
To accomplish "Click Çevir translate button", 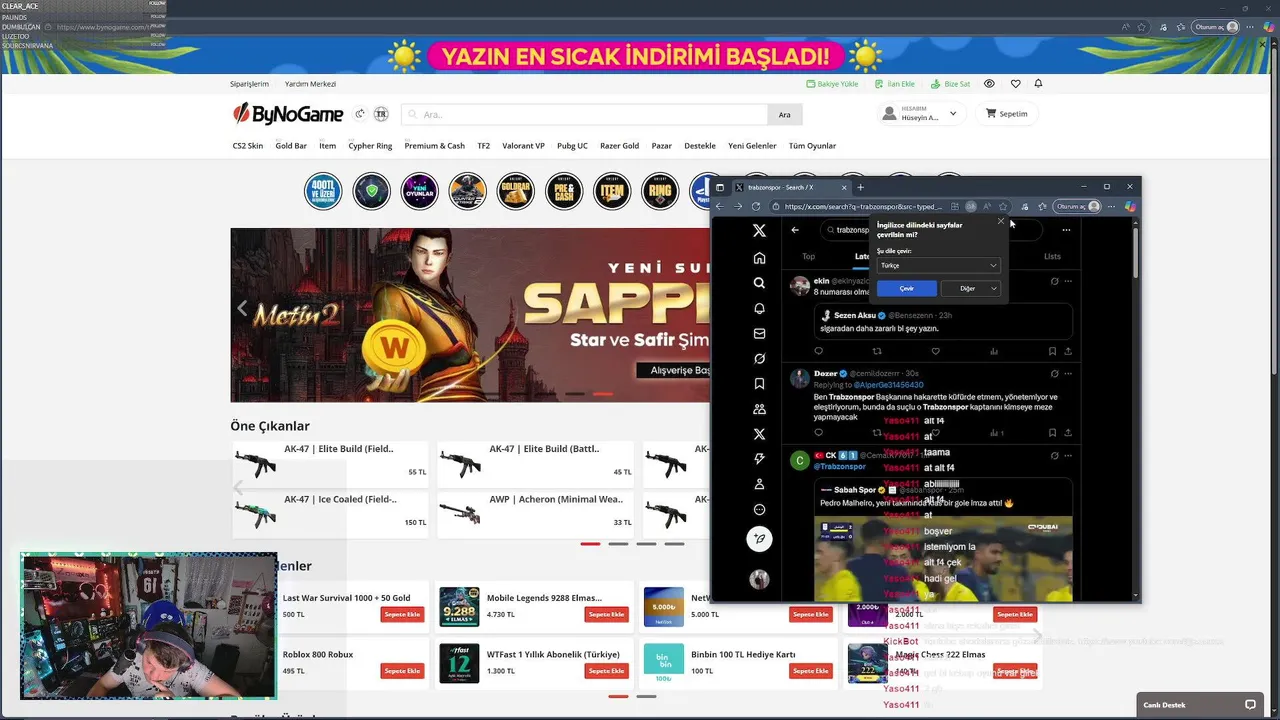I will [x=907, y=288].
